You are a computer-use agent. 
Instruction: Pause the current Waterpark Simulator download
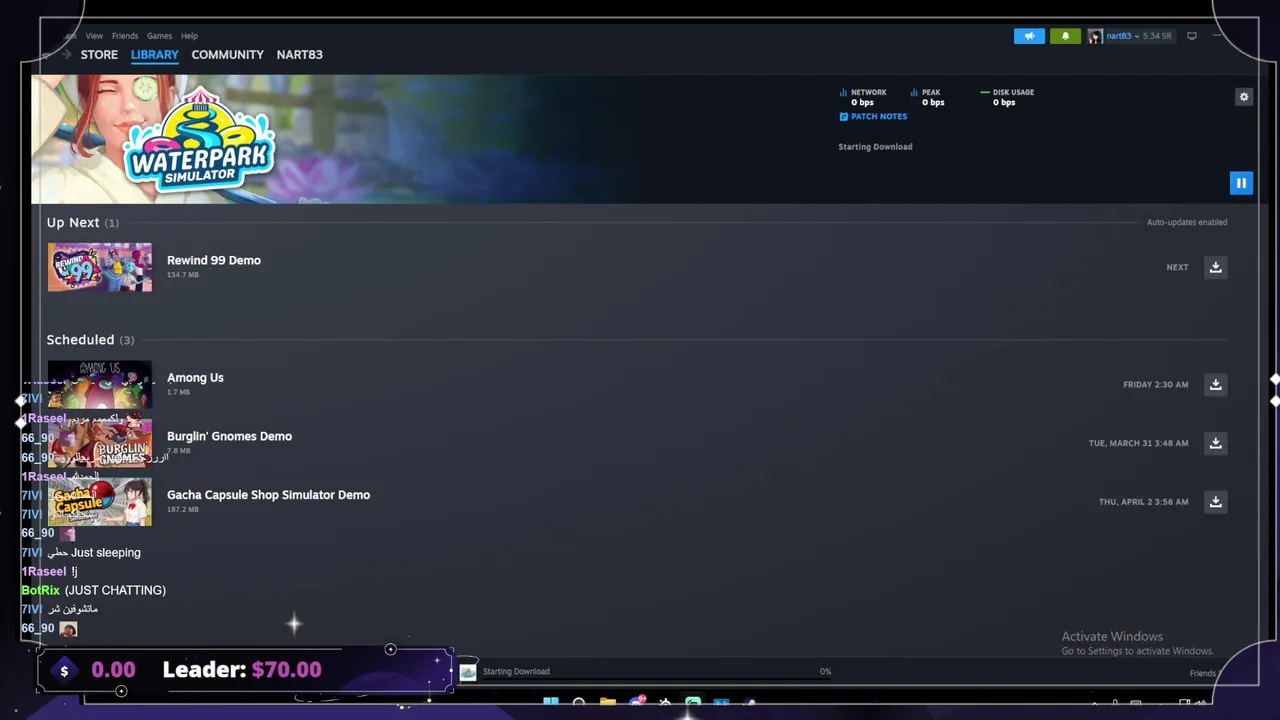point(1241,183)
